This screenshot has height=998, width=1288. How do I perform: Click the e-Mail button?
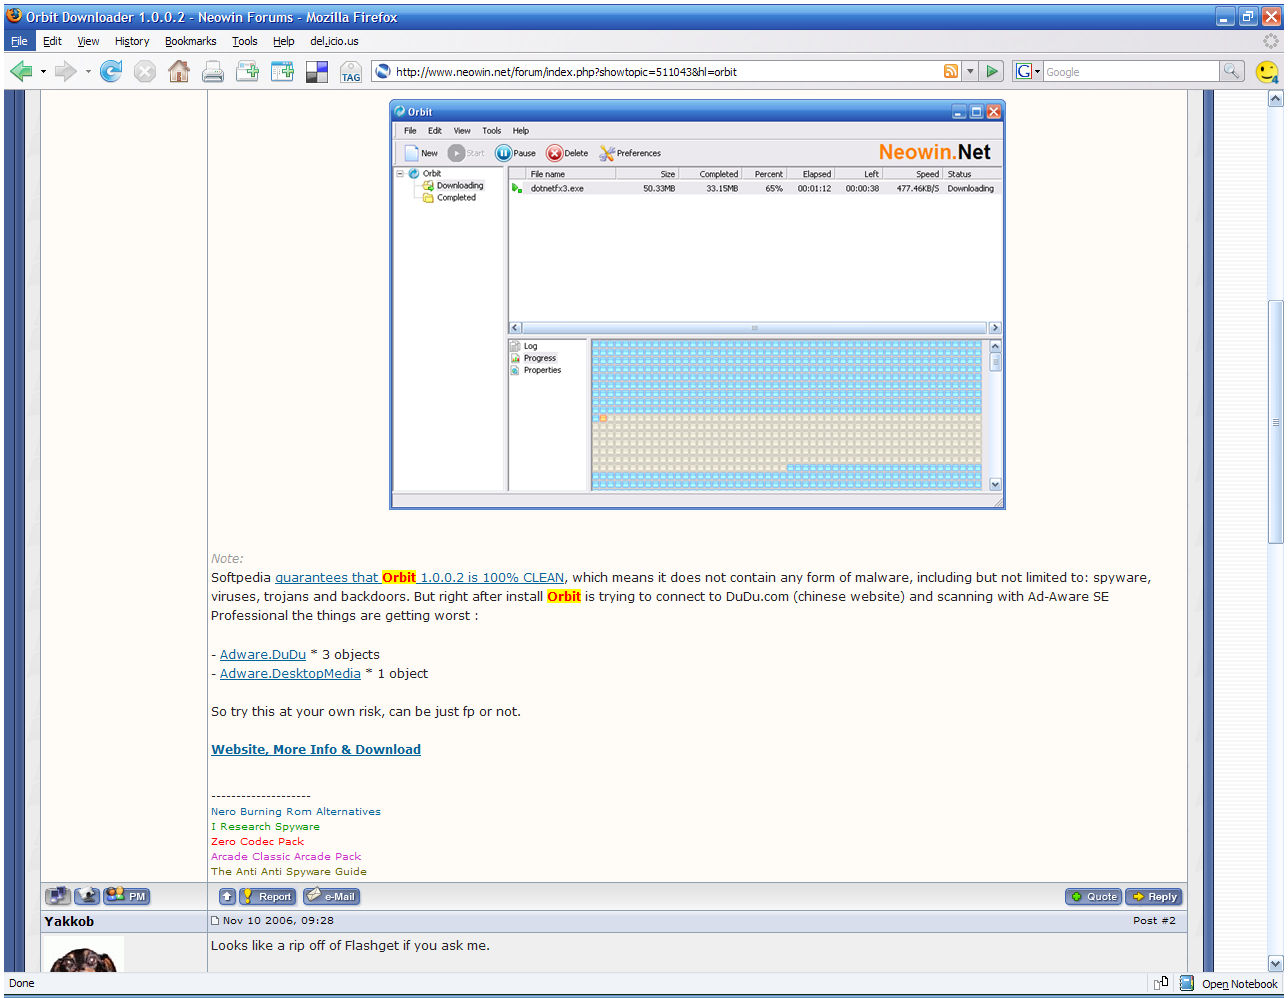click(x=331, y=897)
